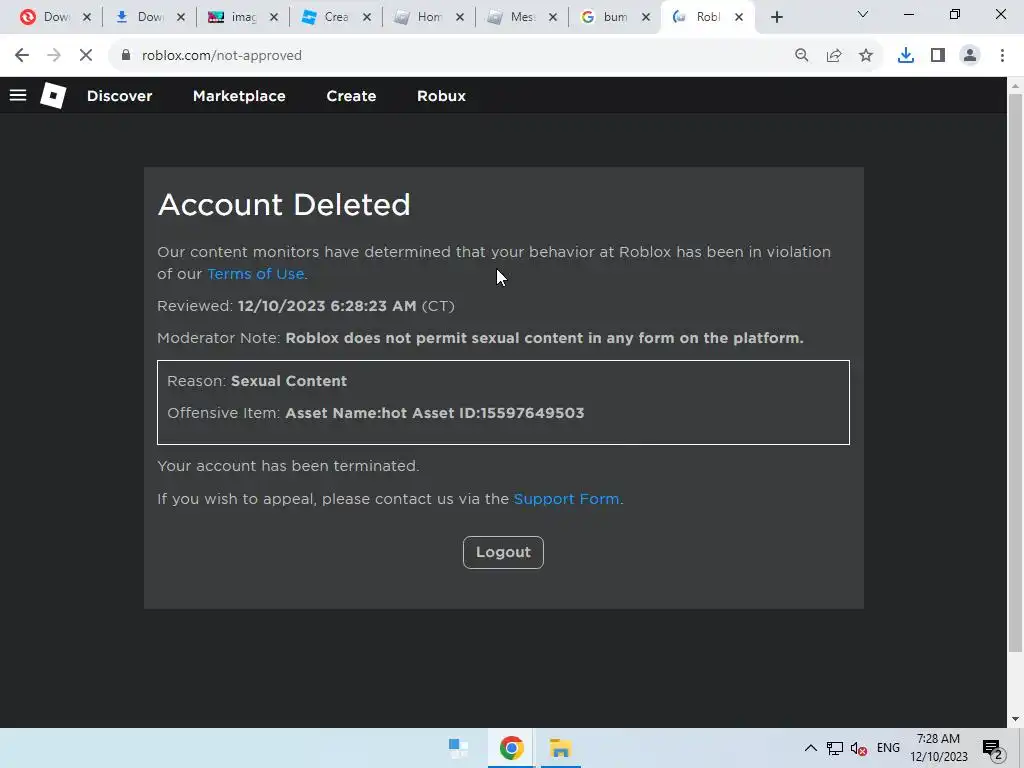Viewport: 1024px width, 768px height.
Task: Click the page vertical scrollbar thumb
Action: [1015, 372]
